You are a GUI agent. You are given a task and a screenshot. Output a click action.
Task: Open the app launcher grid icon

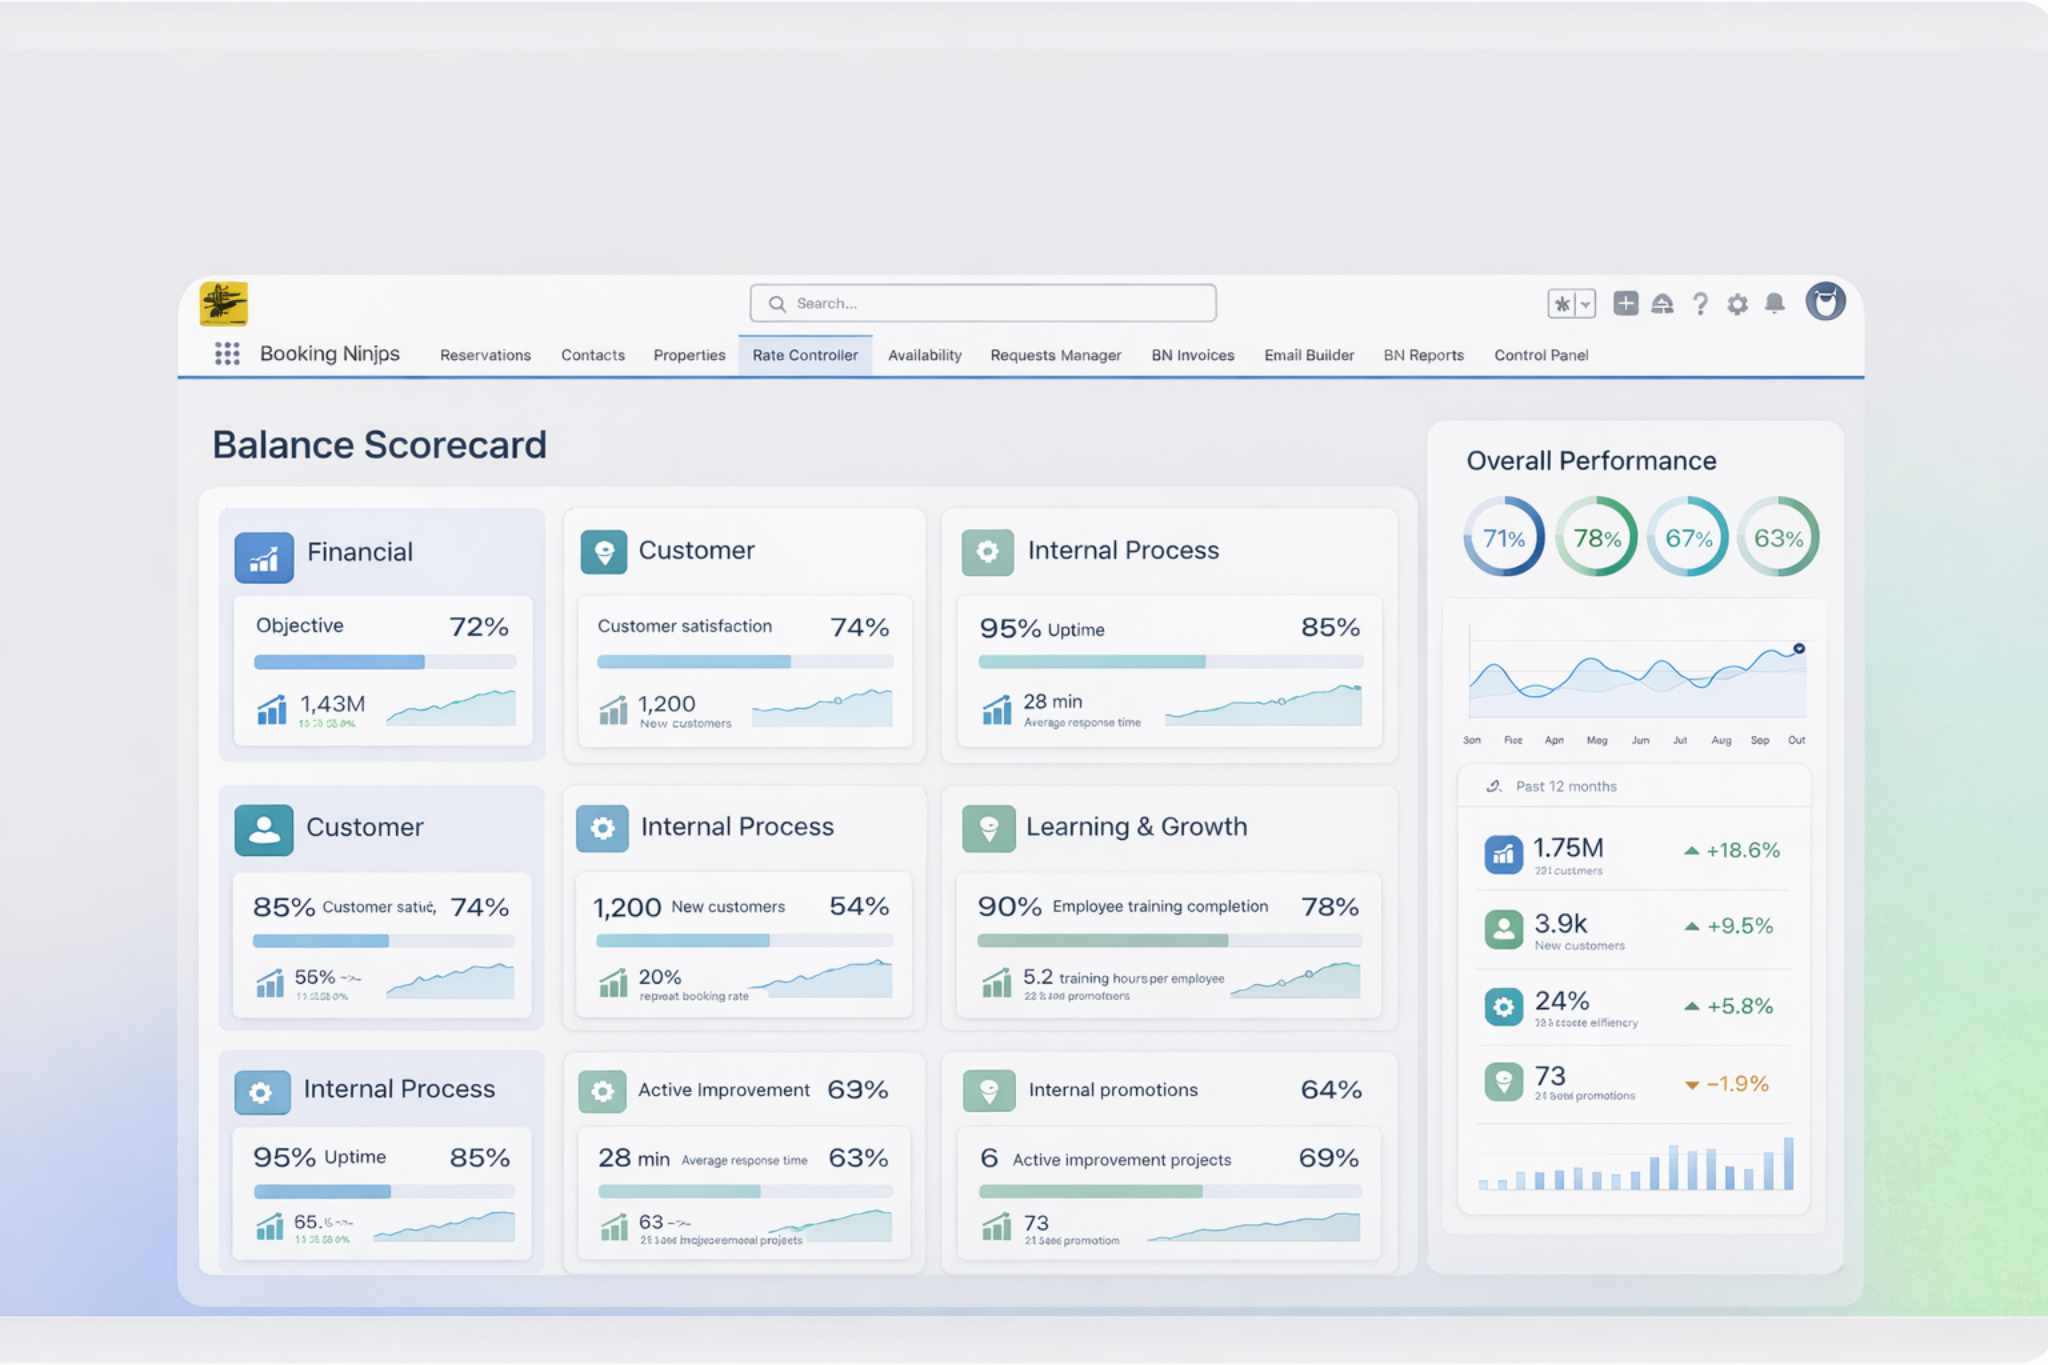point(228,355)
